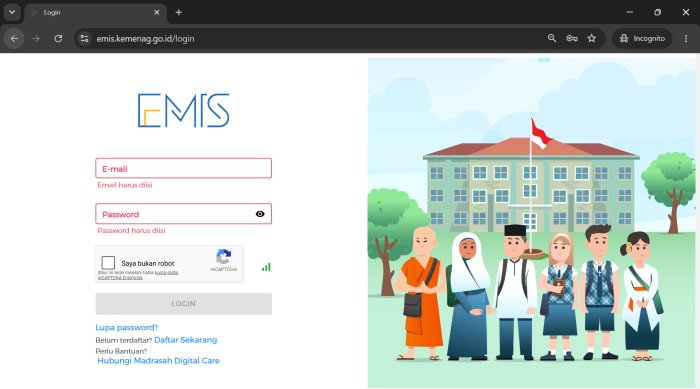Click the 'Password harus diisi' error text
The height and width of the screenshot is (389, 700).
click(x=131, y=230)
